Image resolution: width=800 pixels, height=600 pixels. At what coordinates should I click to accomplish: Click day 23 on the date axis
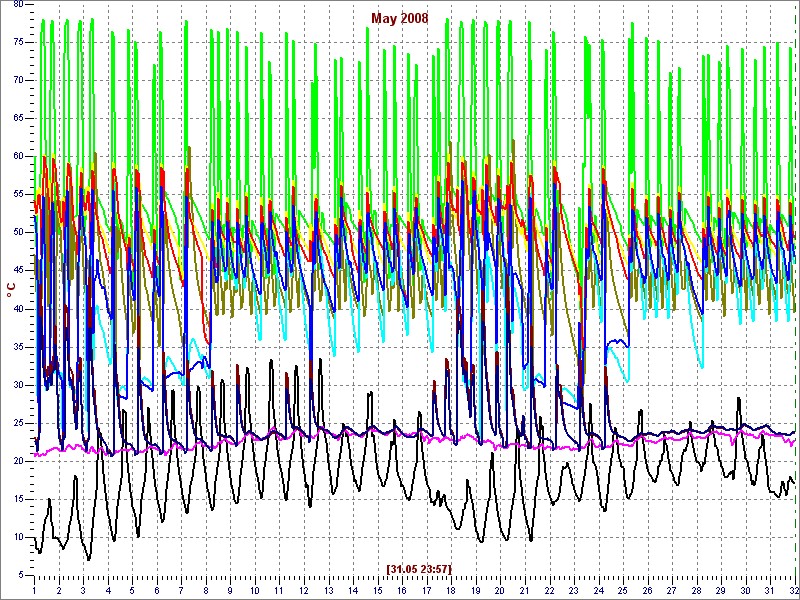[x=573, y=590]
